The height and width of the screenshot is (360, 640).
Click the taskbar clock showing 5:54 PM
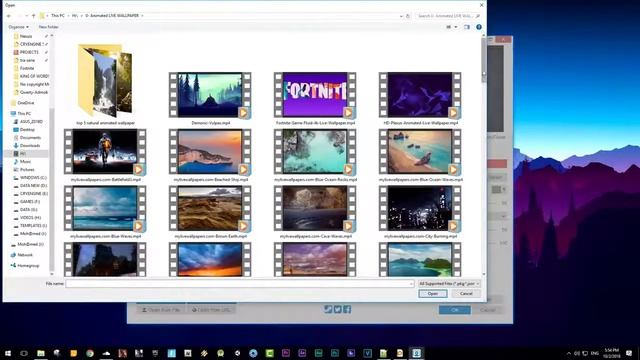[x=611, y=353]
